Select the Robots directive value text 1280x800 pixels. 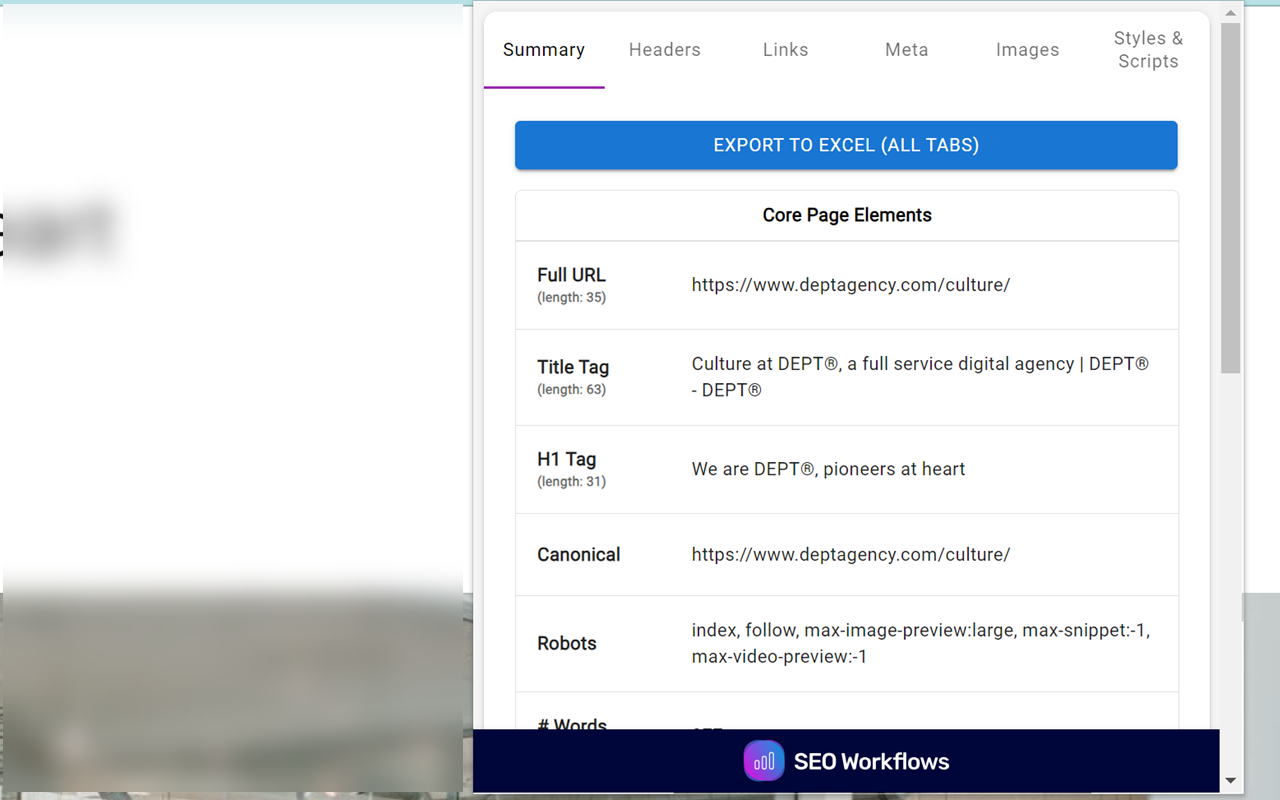pyautogui.click(x=921, y=643)
